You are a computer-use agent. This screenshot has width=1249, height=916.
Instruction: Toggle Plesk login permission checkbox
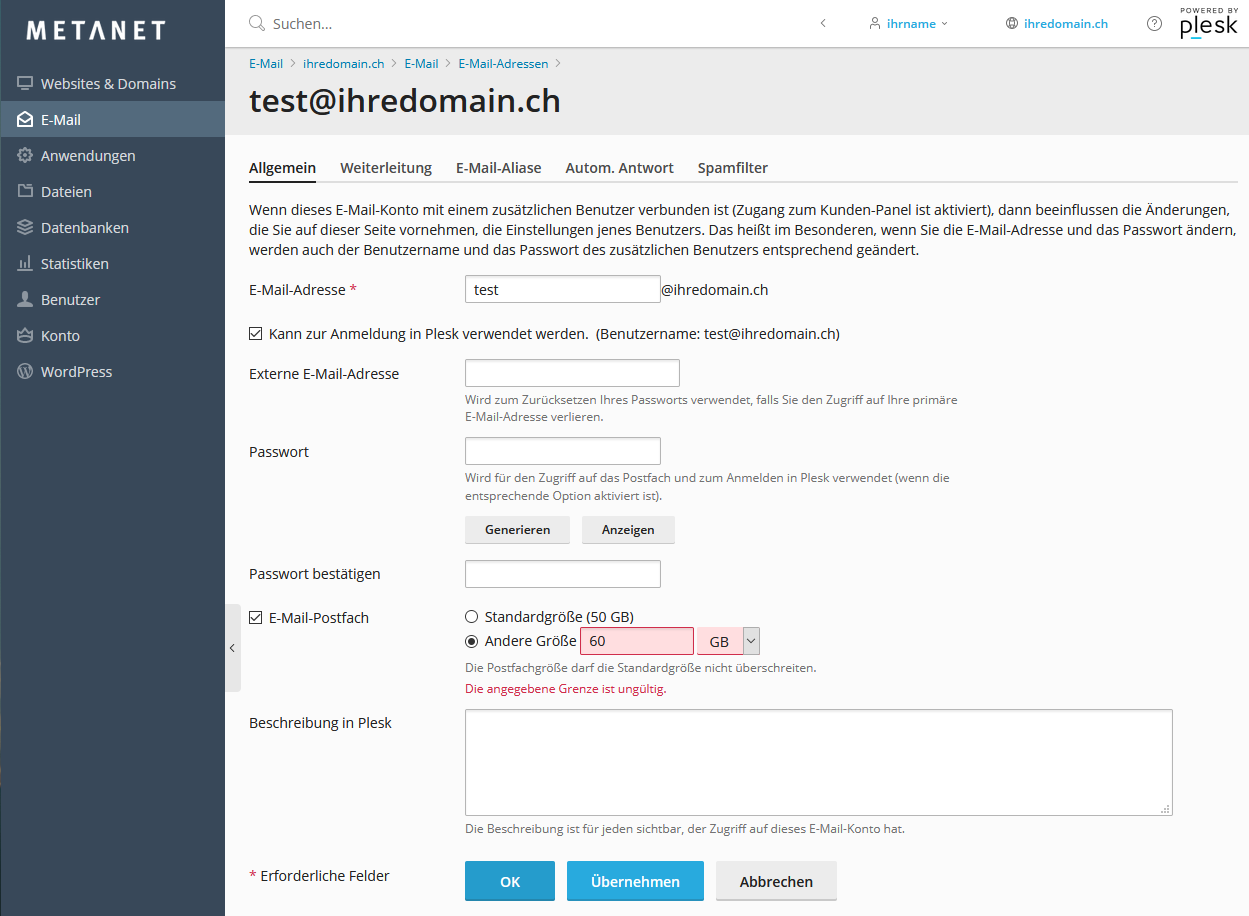click(256, 334)
